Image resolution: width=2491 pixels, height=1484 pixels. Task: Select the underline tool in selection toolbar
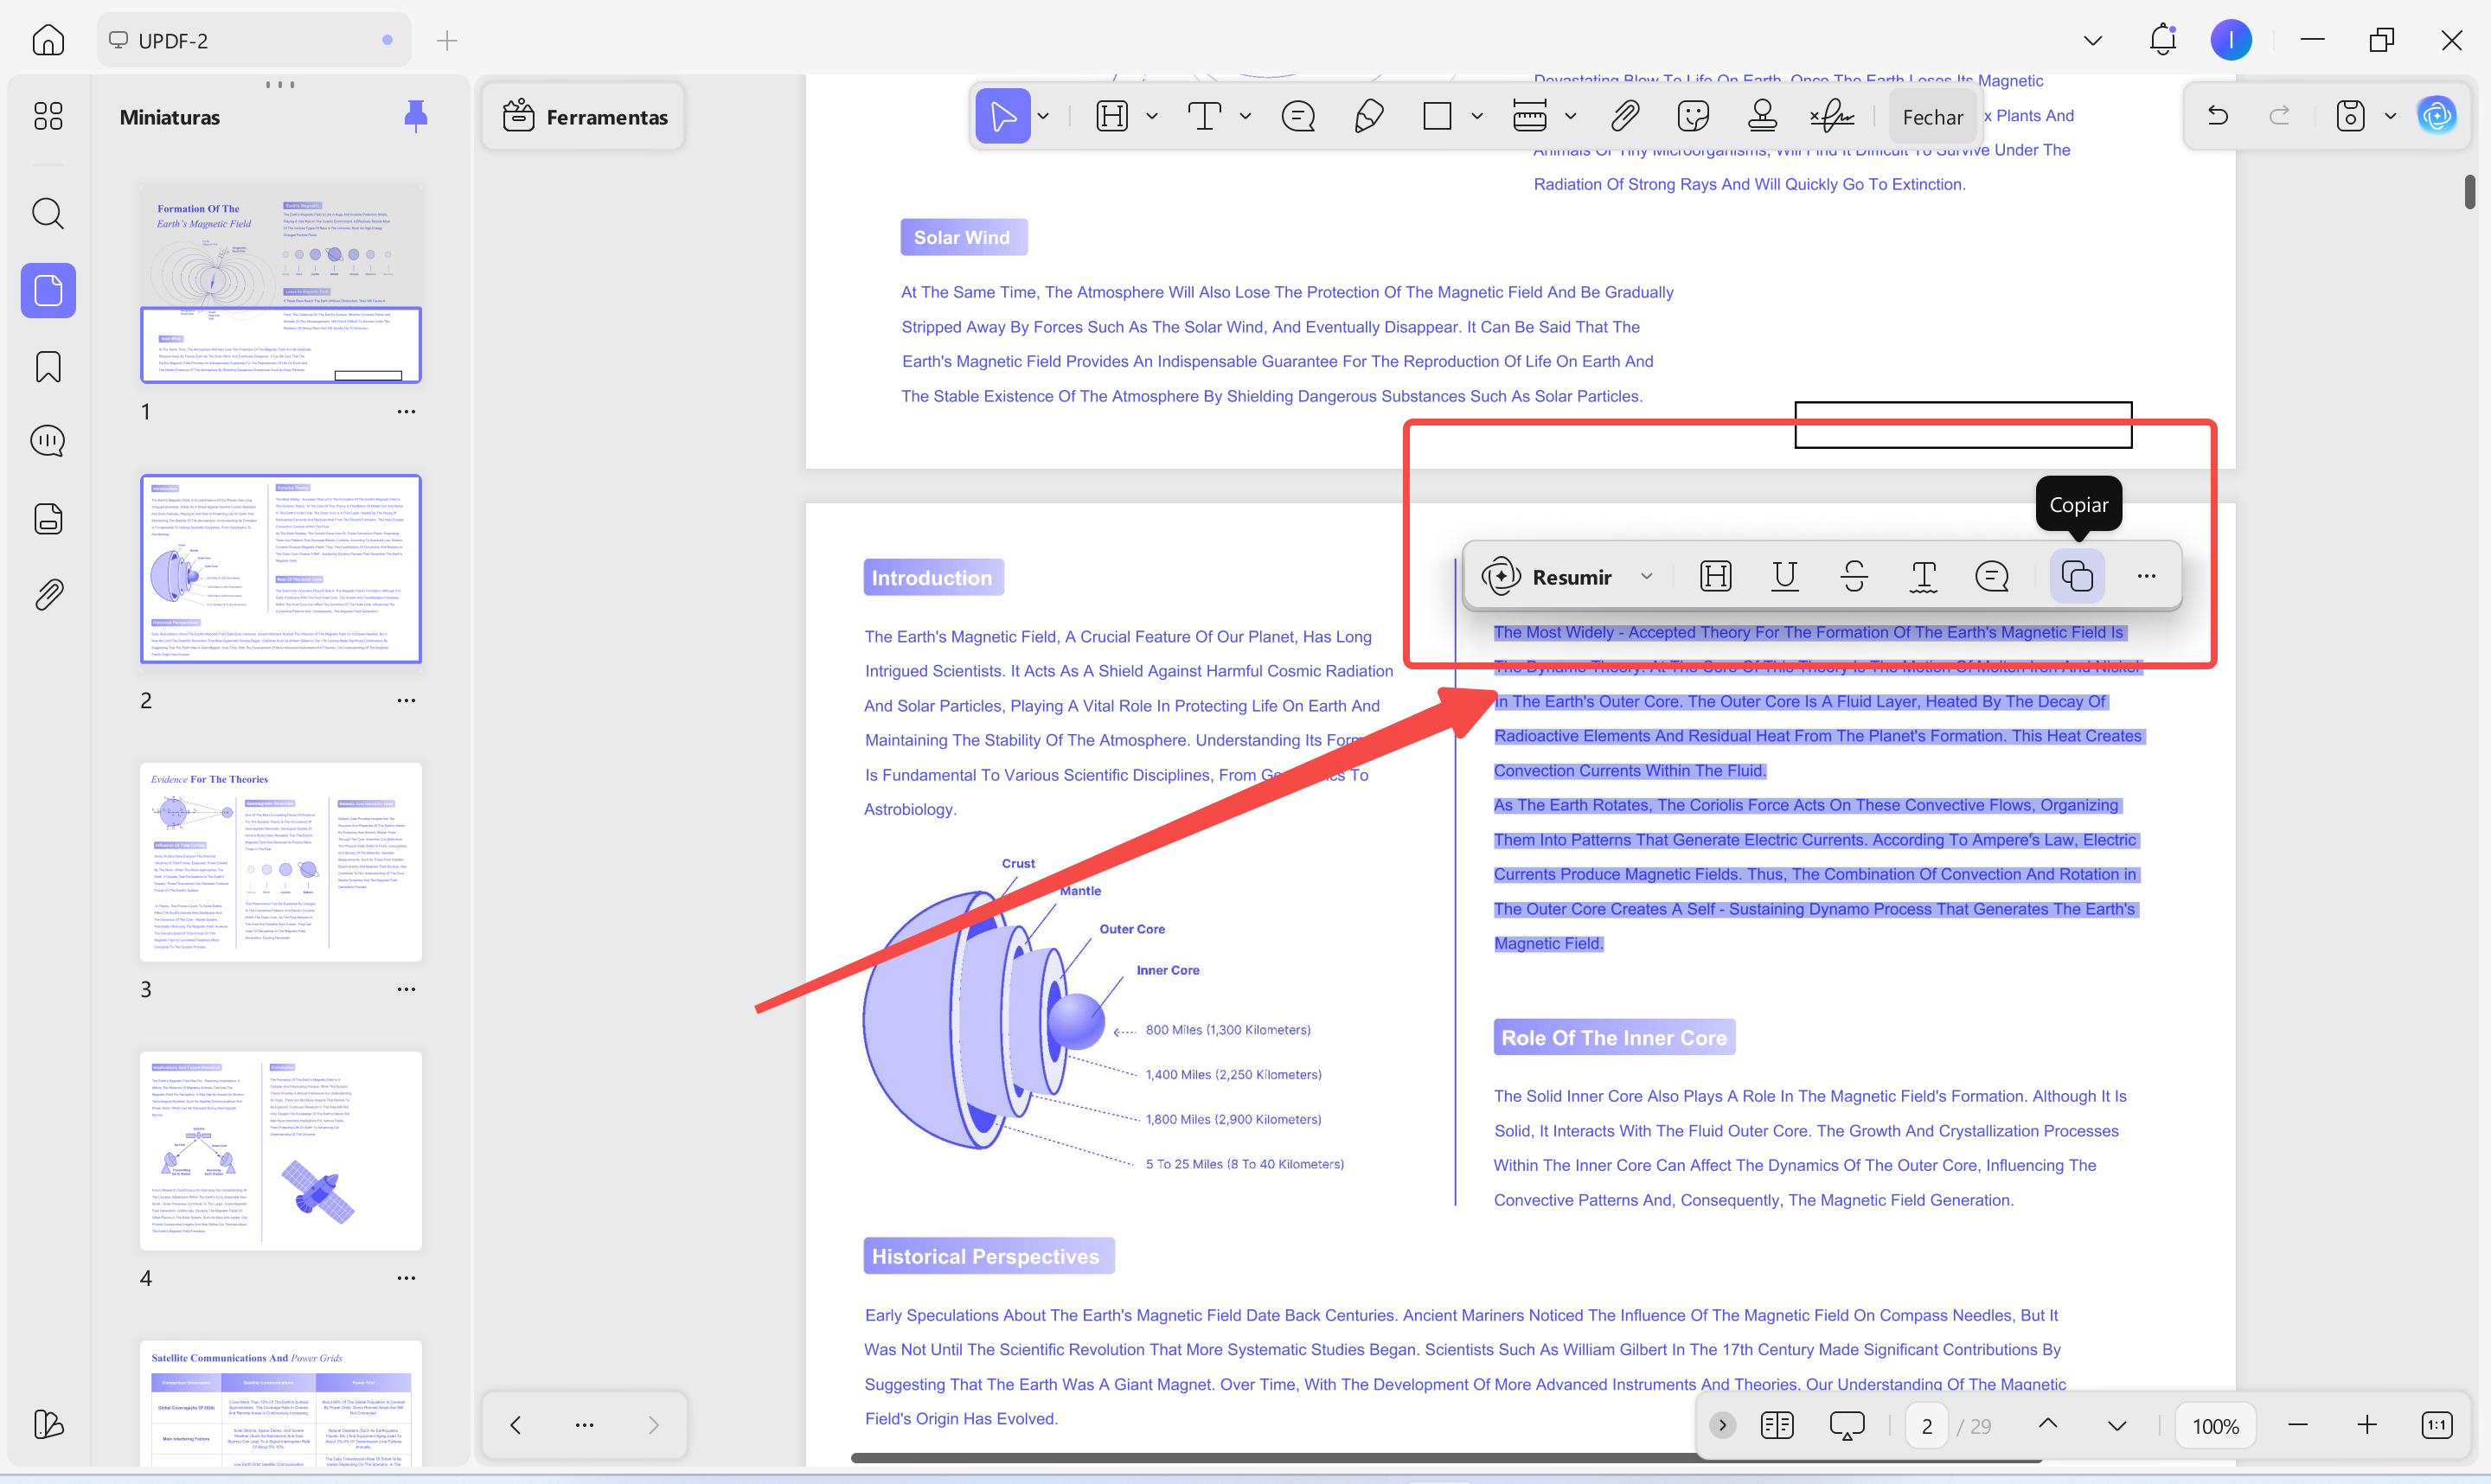click(x=1784, y=576)
